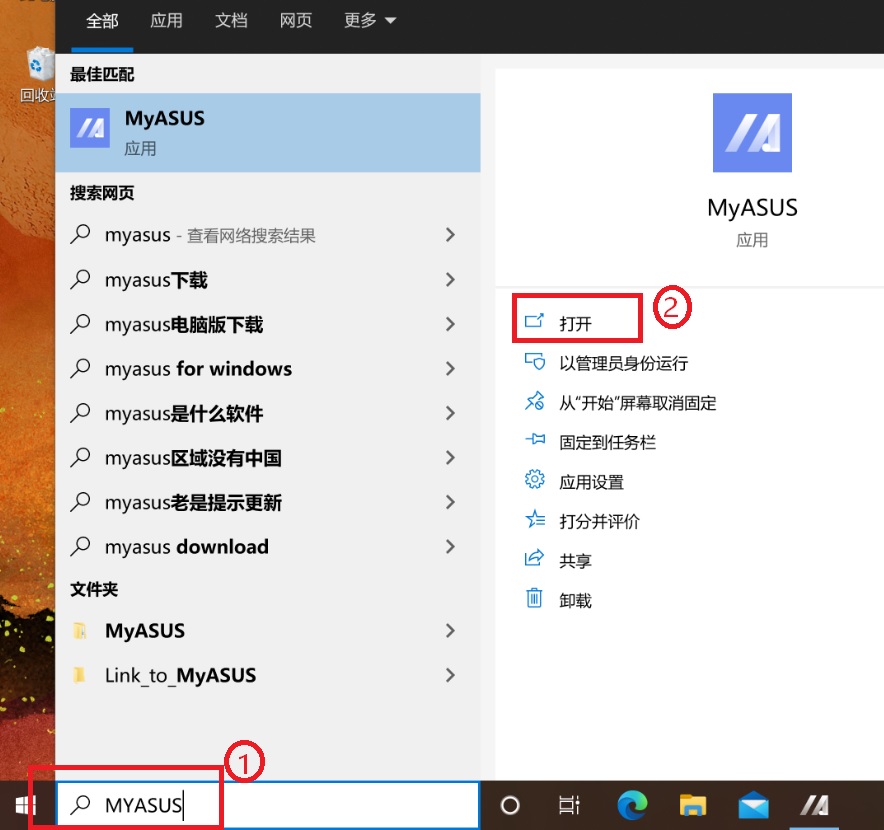Screen dimensions: 884x830
Task: Expand the myasus for windows arrow
Action: coord(450,368)
